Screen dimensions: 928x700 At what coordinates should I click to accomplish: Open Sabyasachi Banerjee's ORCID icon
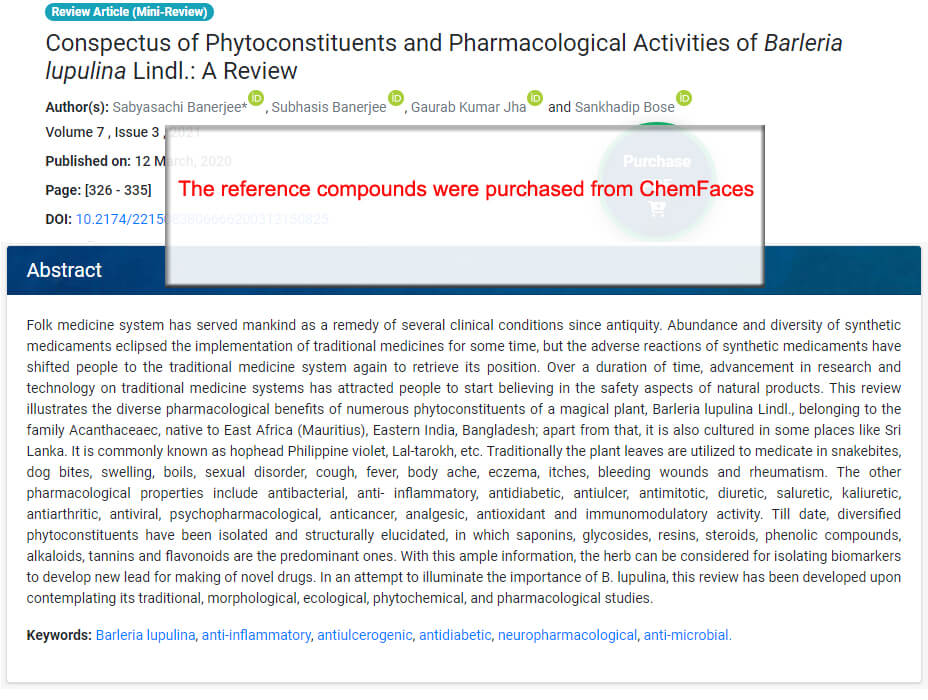pyautogui.click(x=256, y=98)
